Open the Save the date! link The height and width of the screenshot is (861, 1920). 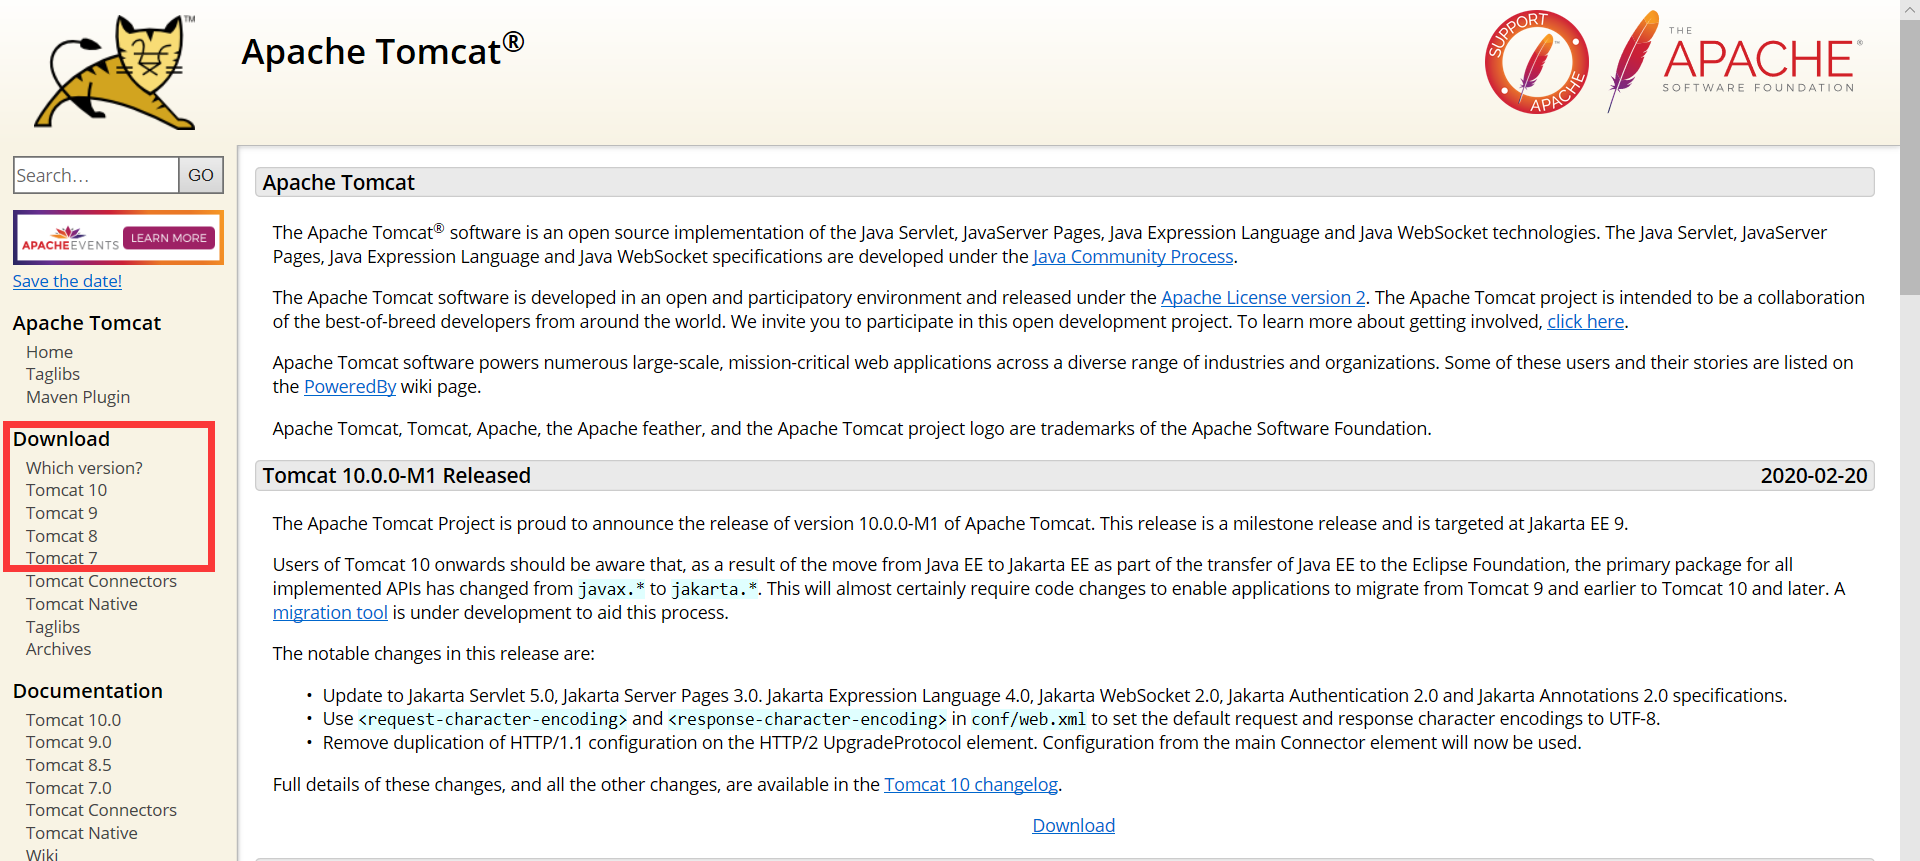click(x=67, y=281)
